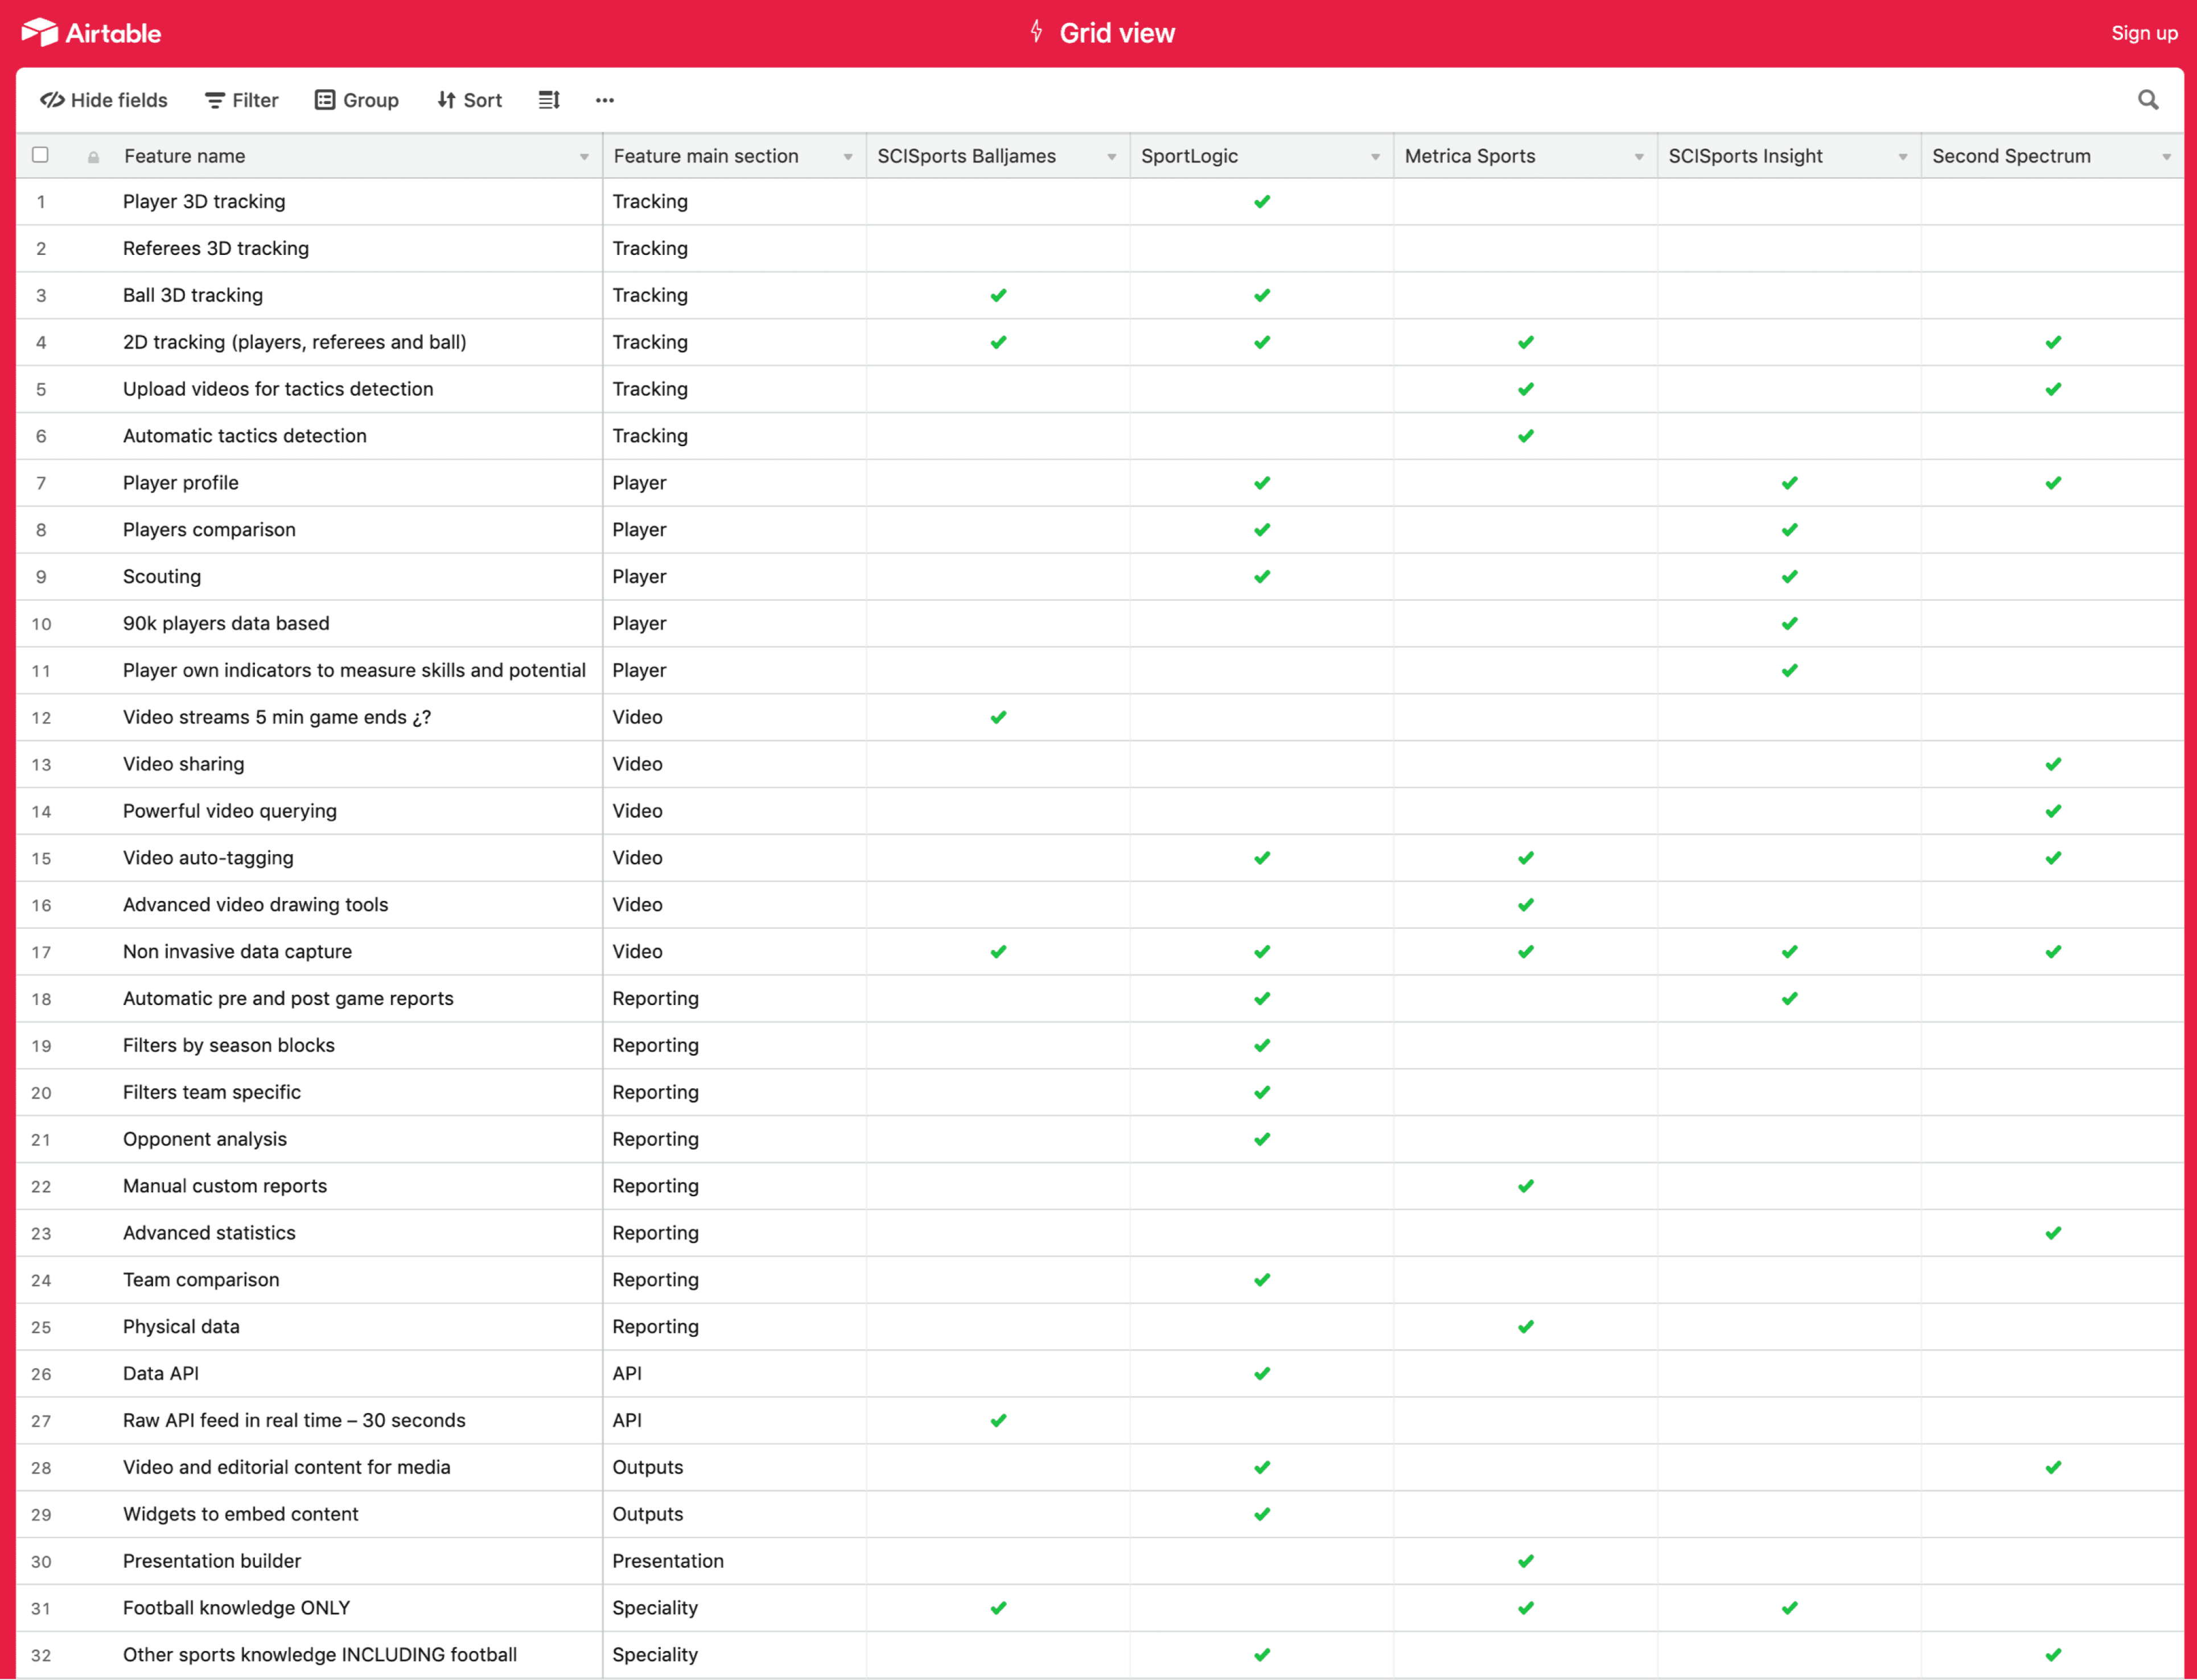Screen dimensions: 2197x1680
Task: Toggle Second Spectrum check for Advanced statistics
Action: click(x=2053, y=1233)
